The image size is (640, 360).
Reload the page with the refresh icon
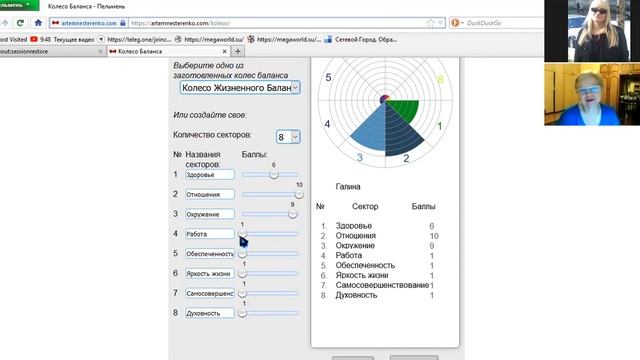20,23
